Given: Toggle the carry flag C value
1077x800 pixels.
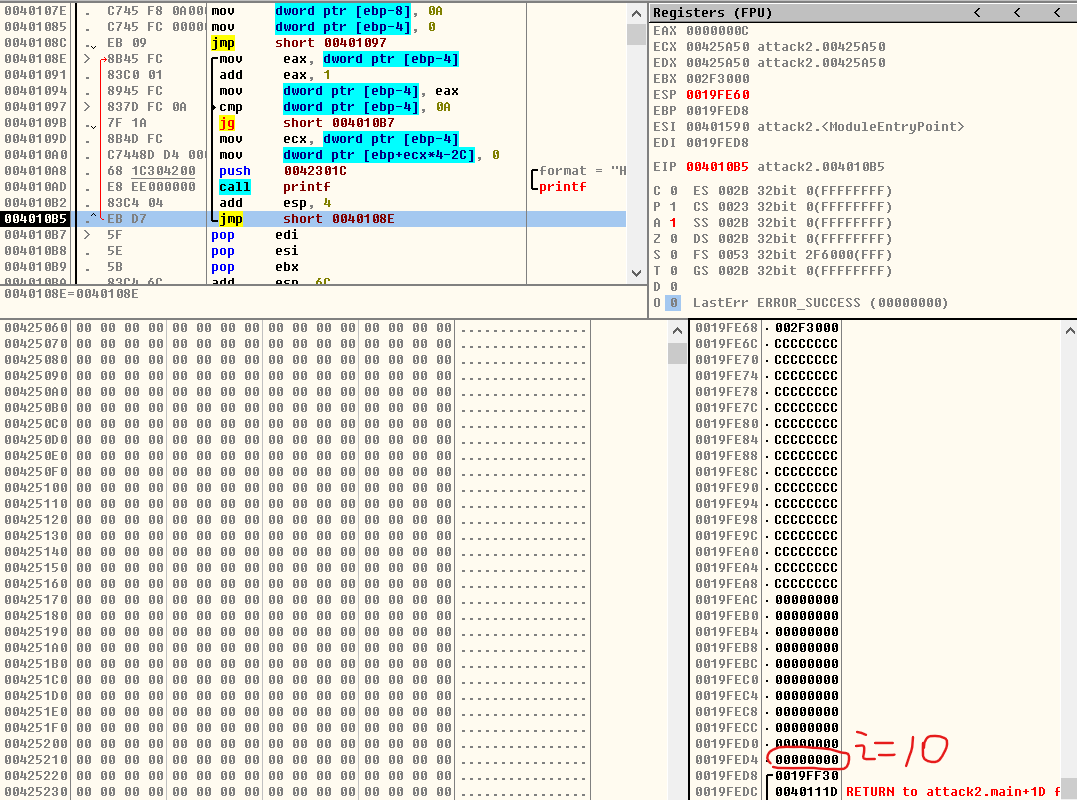Looking at the screenshot, I should [673, 191].
